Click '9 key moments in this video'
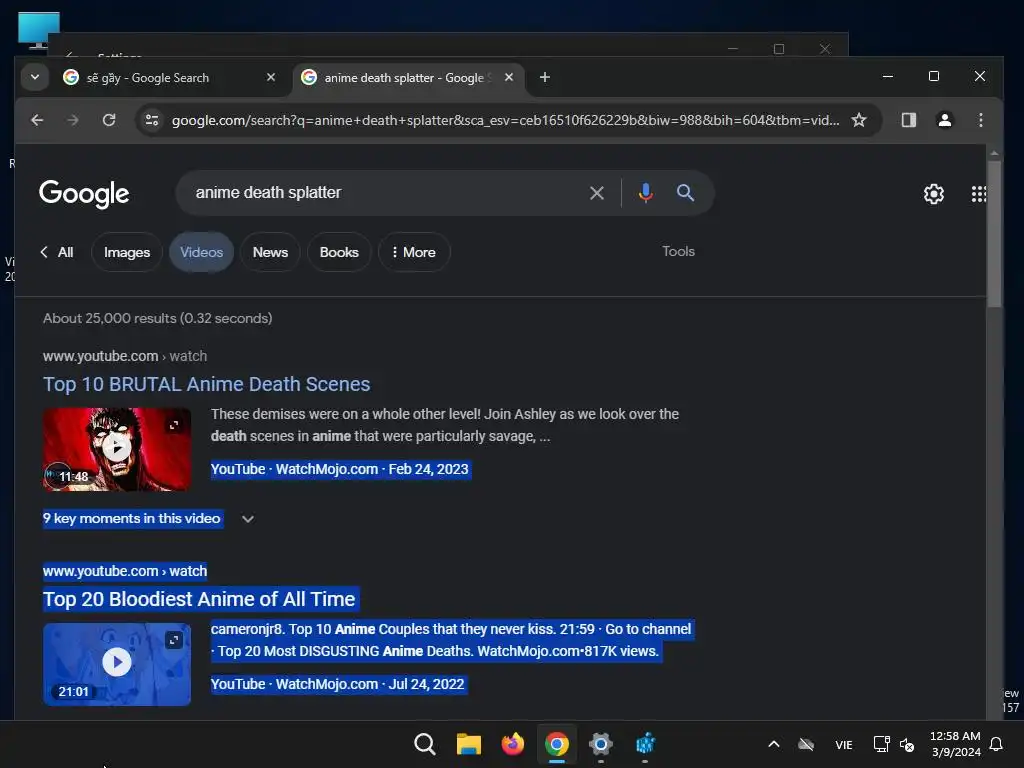This screenshot has width=1024, height=768. (x=132, y=519)
